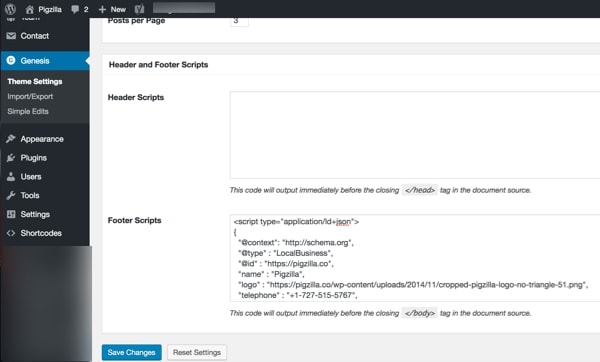Screen dimensions: 600x362
Task: Click the Tools wrench icon
Action: pyautogui.click(x=11, y=195)
